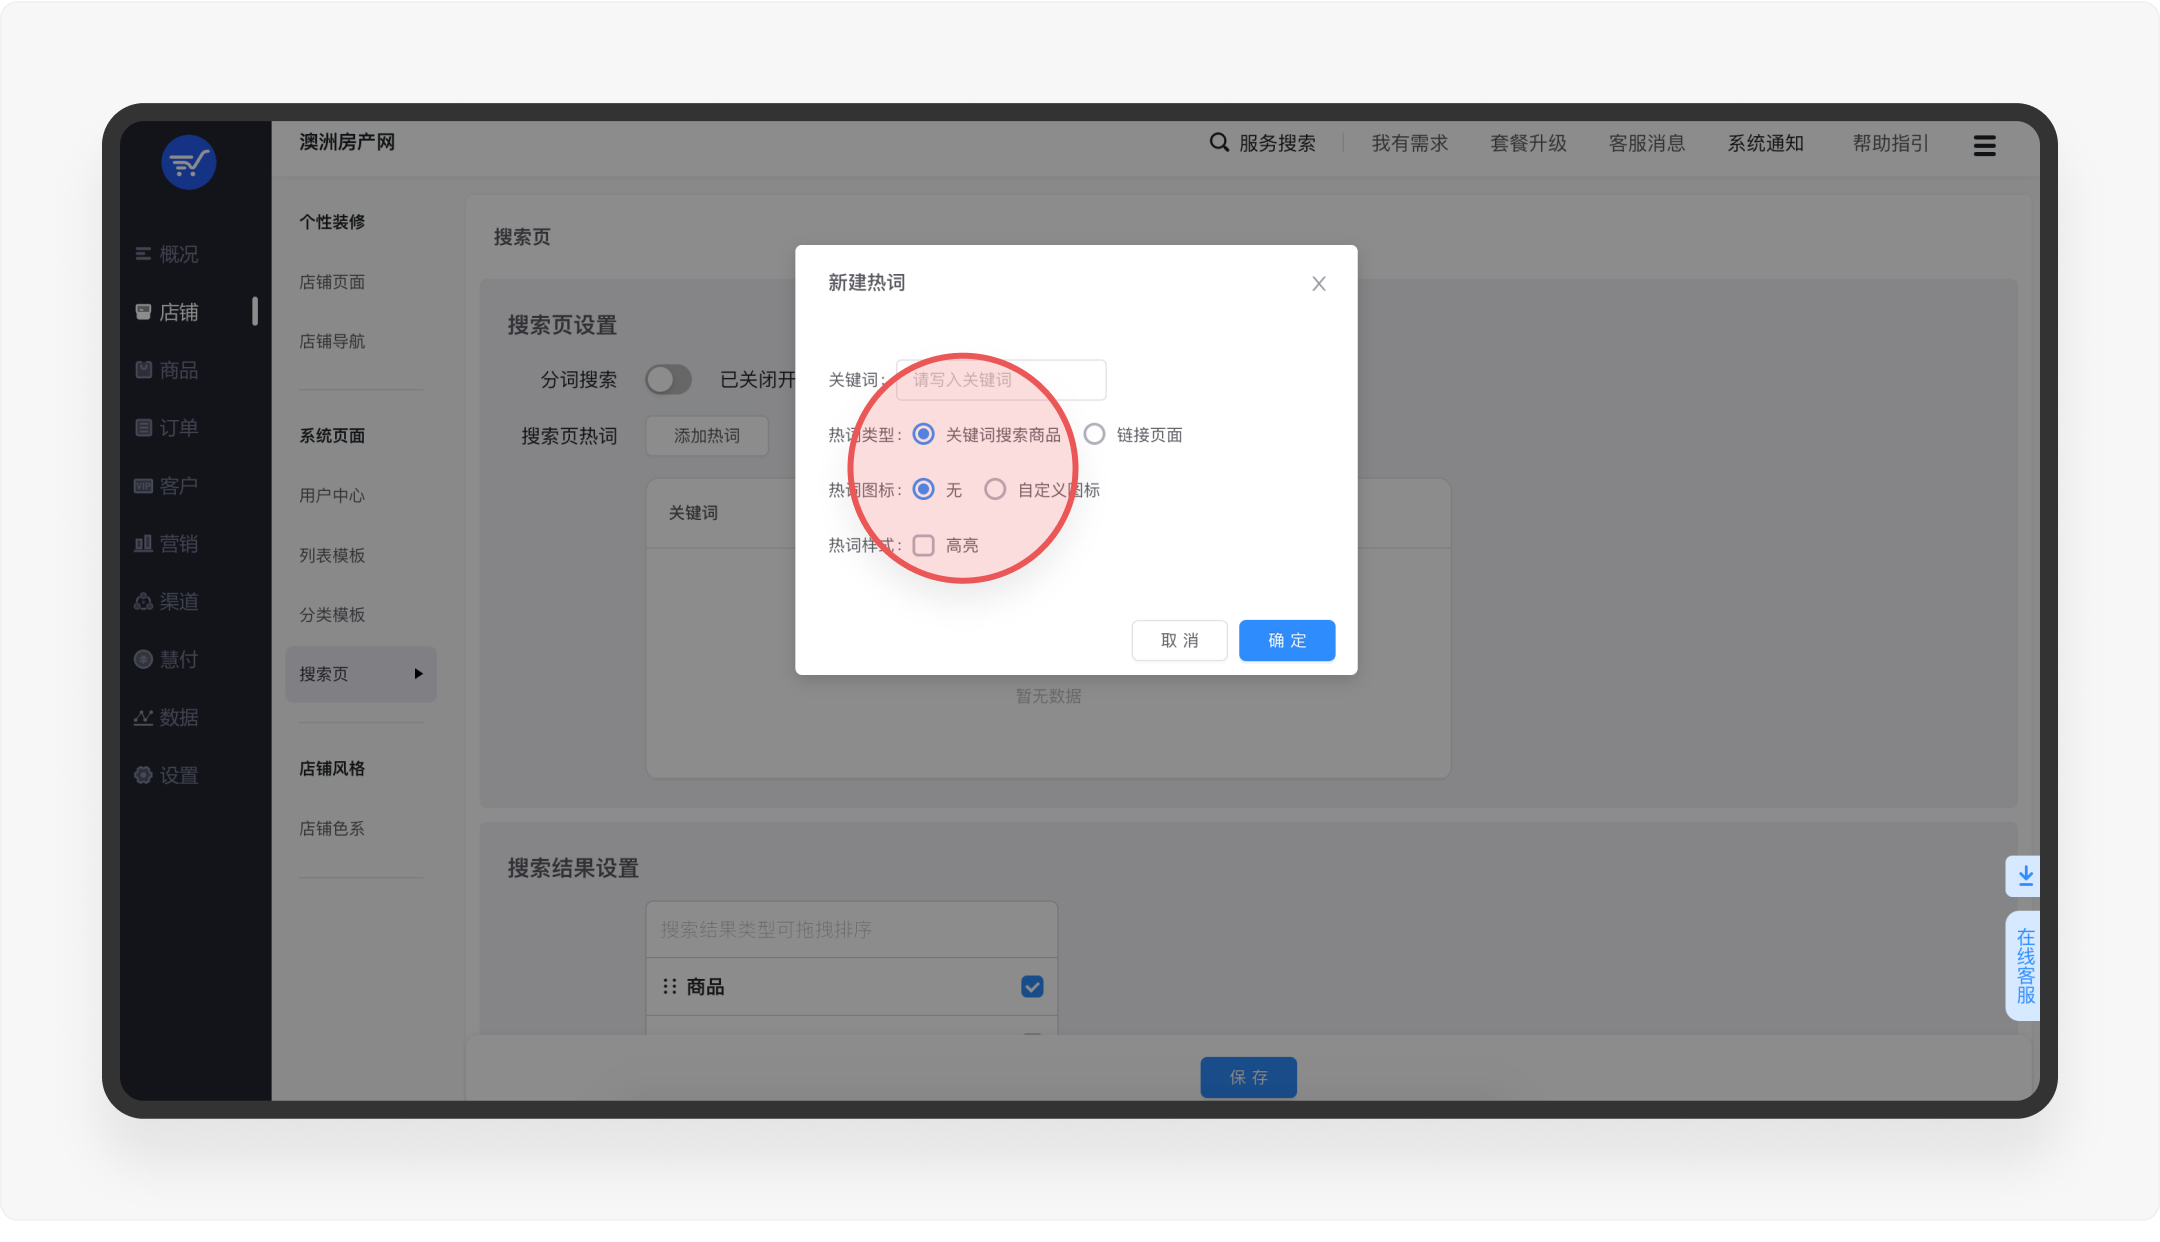Click the download icon on right edge
Viewport: 2160px width, 1242px height.
tap(2025, 876)
